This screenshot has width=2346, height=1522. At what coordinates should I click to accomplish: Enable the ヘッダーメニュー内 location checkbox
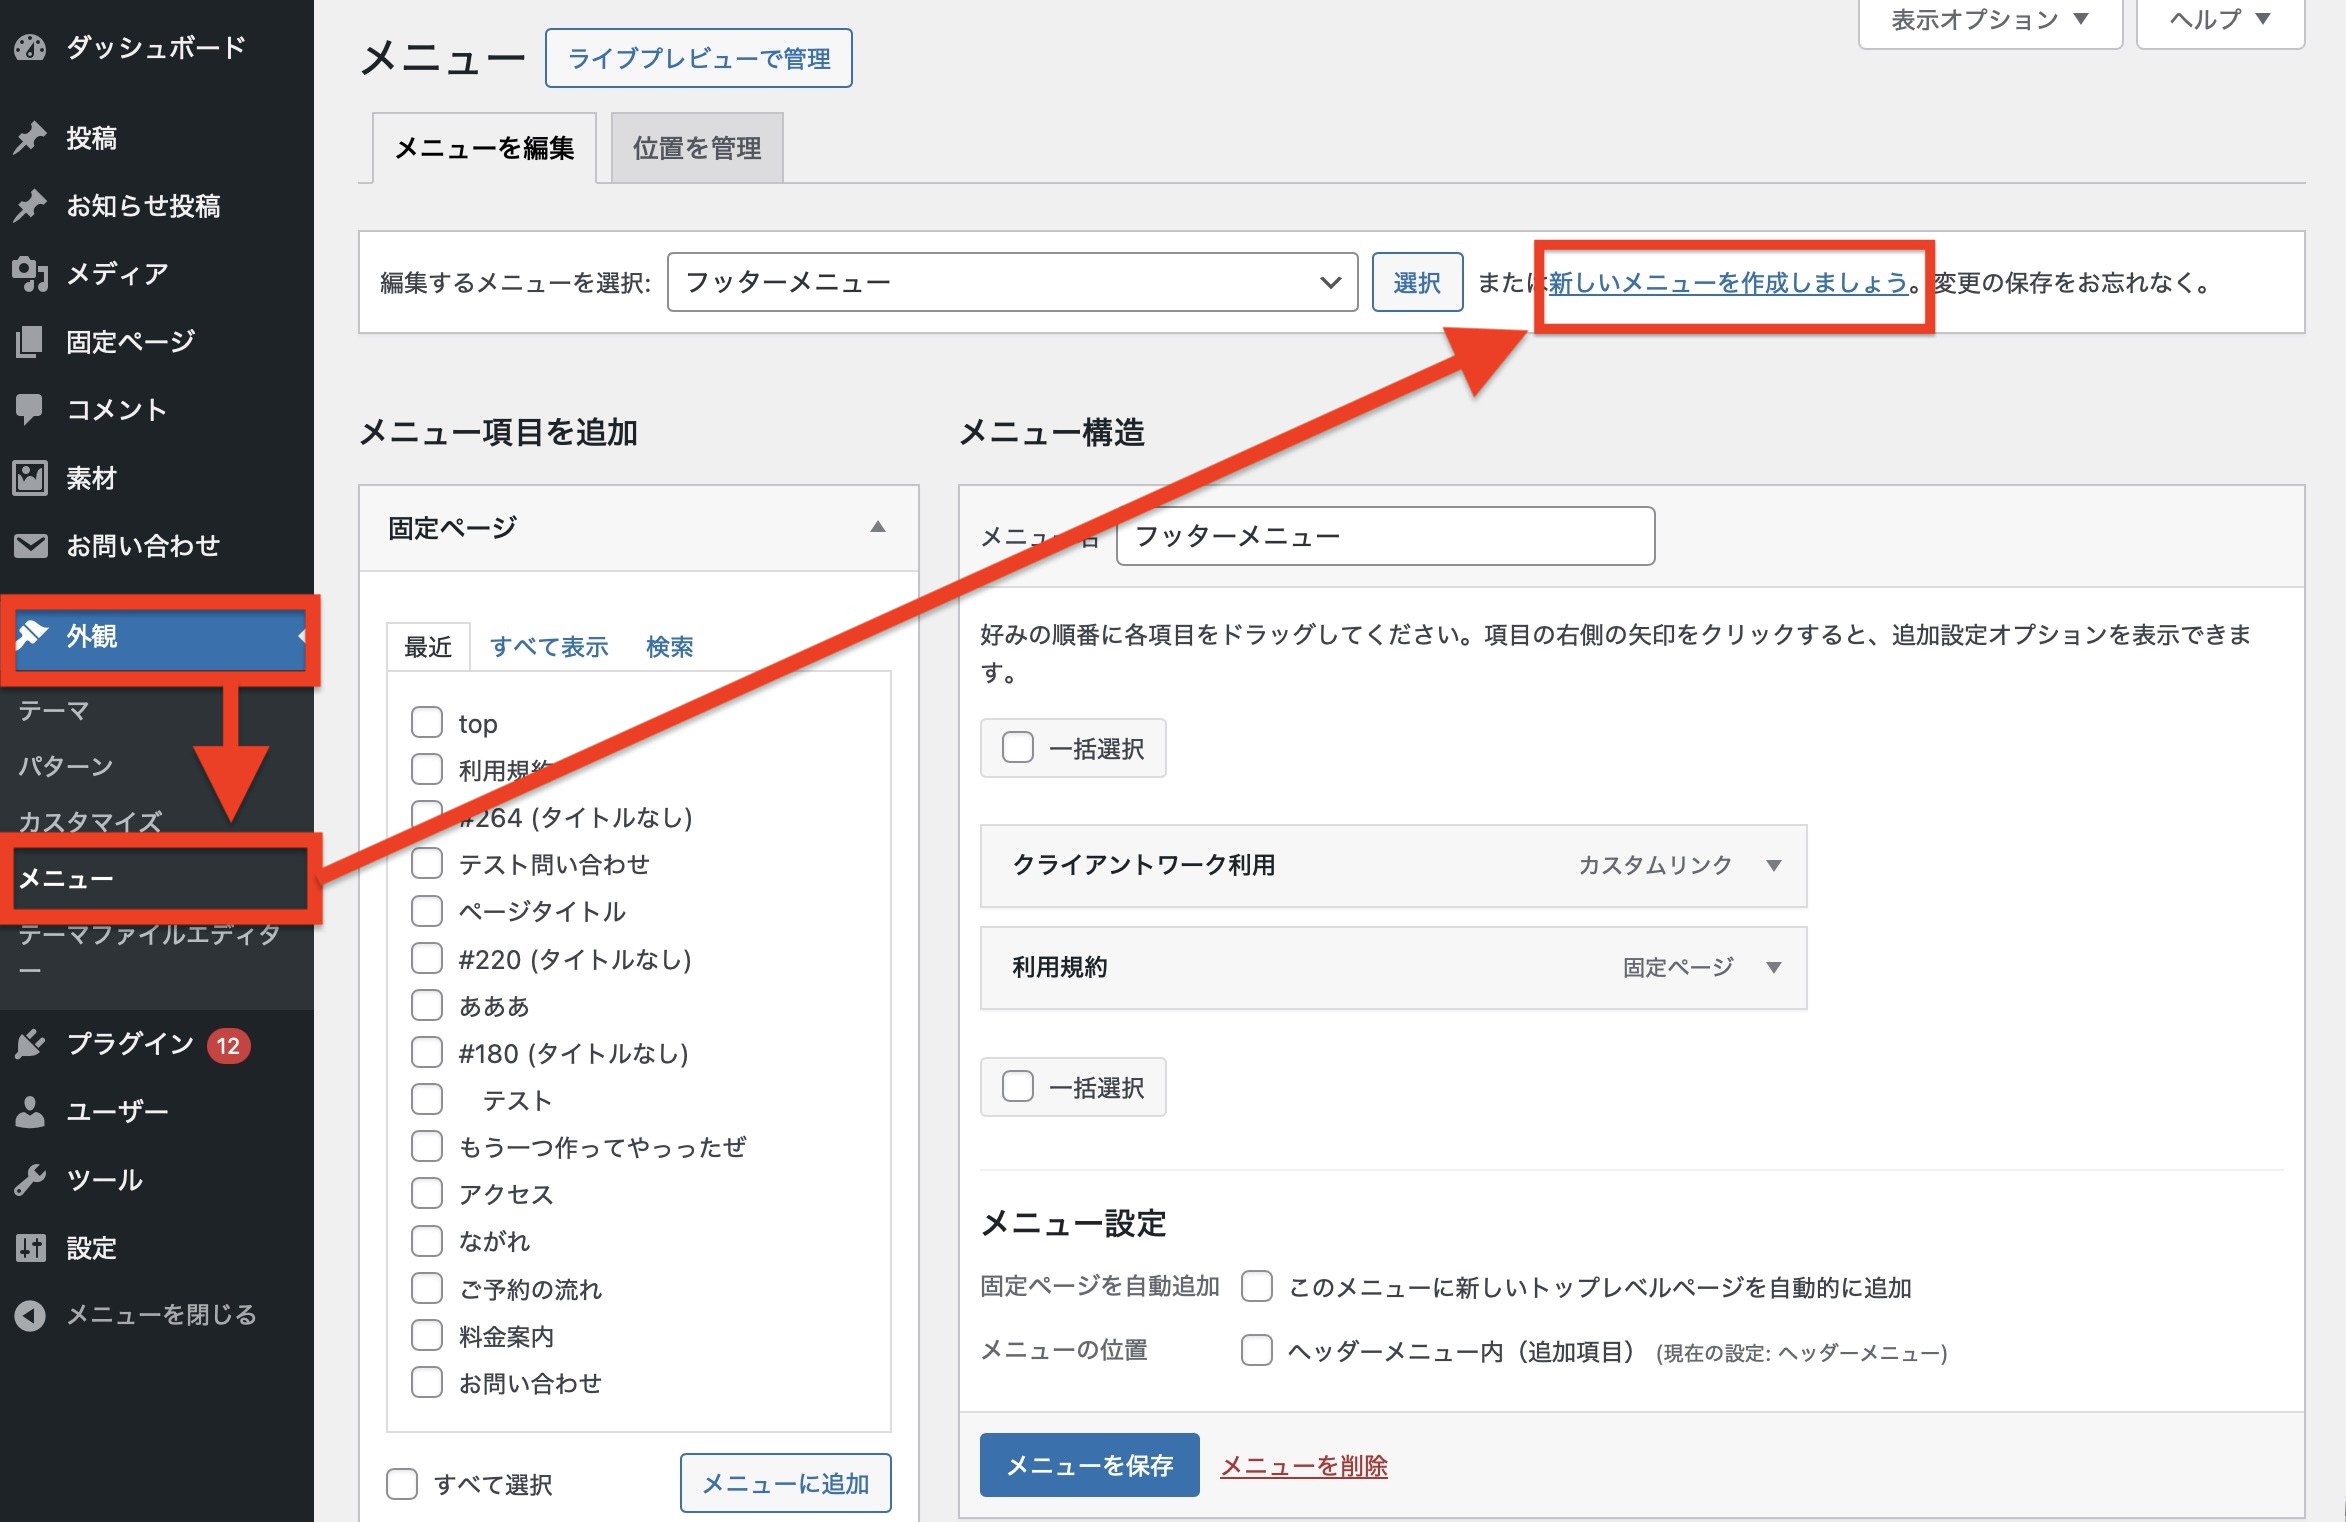pyautogui.click(x=1256, y=1351)
